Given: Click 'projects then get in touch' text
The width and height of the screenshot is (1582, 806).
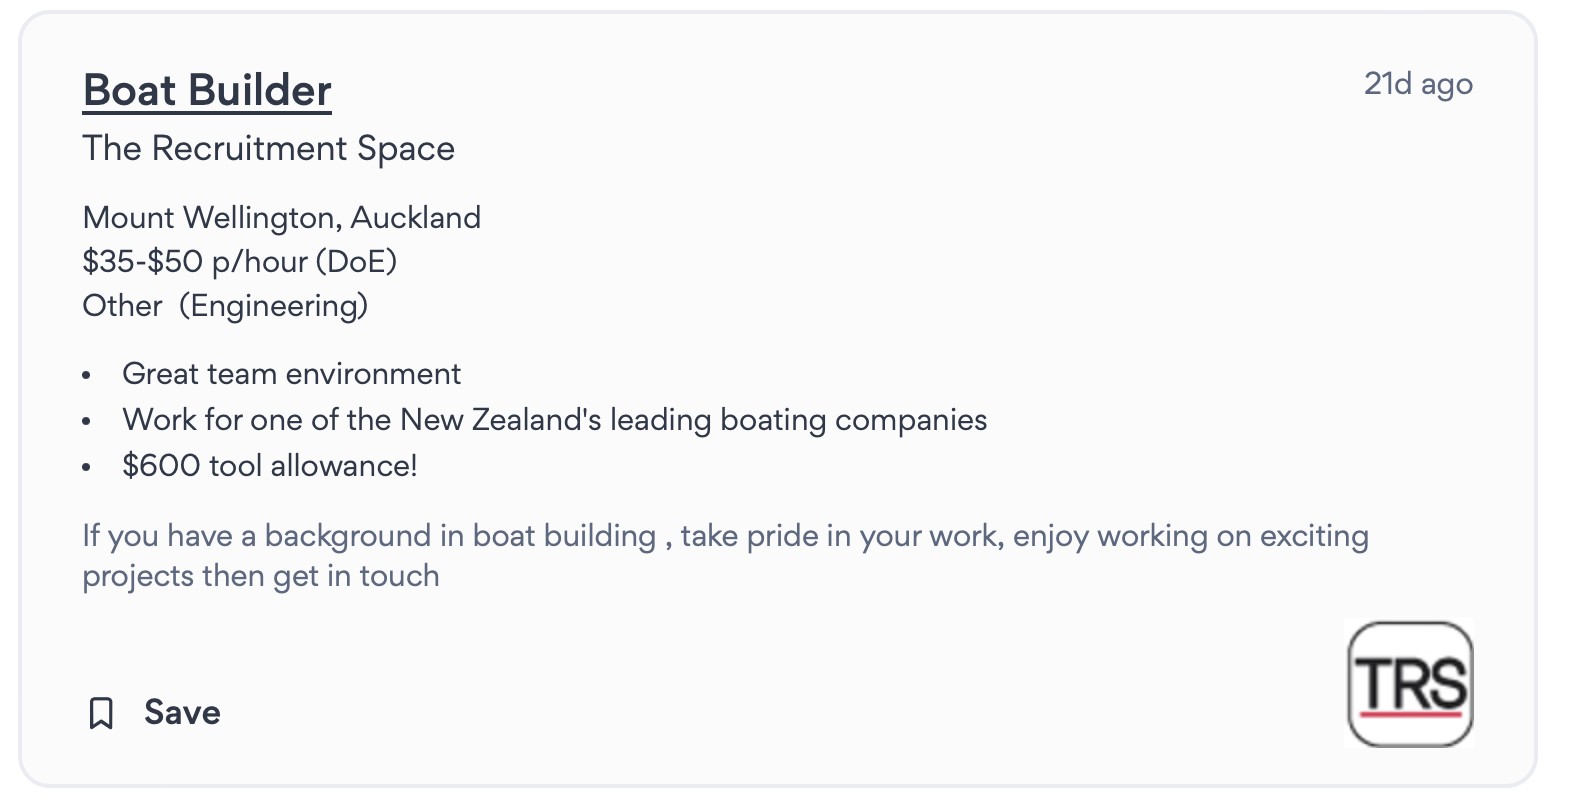Looking at the screenshot, I should tap(260, 576).
